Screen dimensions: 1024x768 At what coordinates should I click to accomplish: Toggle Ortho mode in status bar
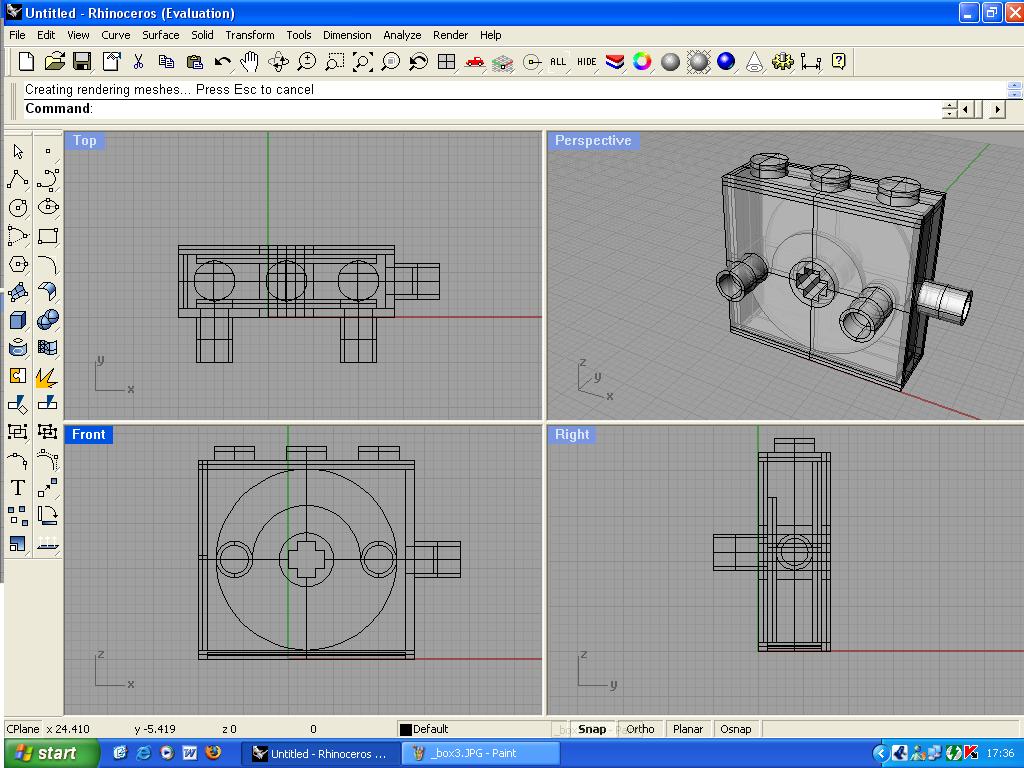pos(640,729)
